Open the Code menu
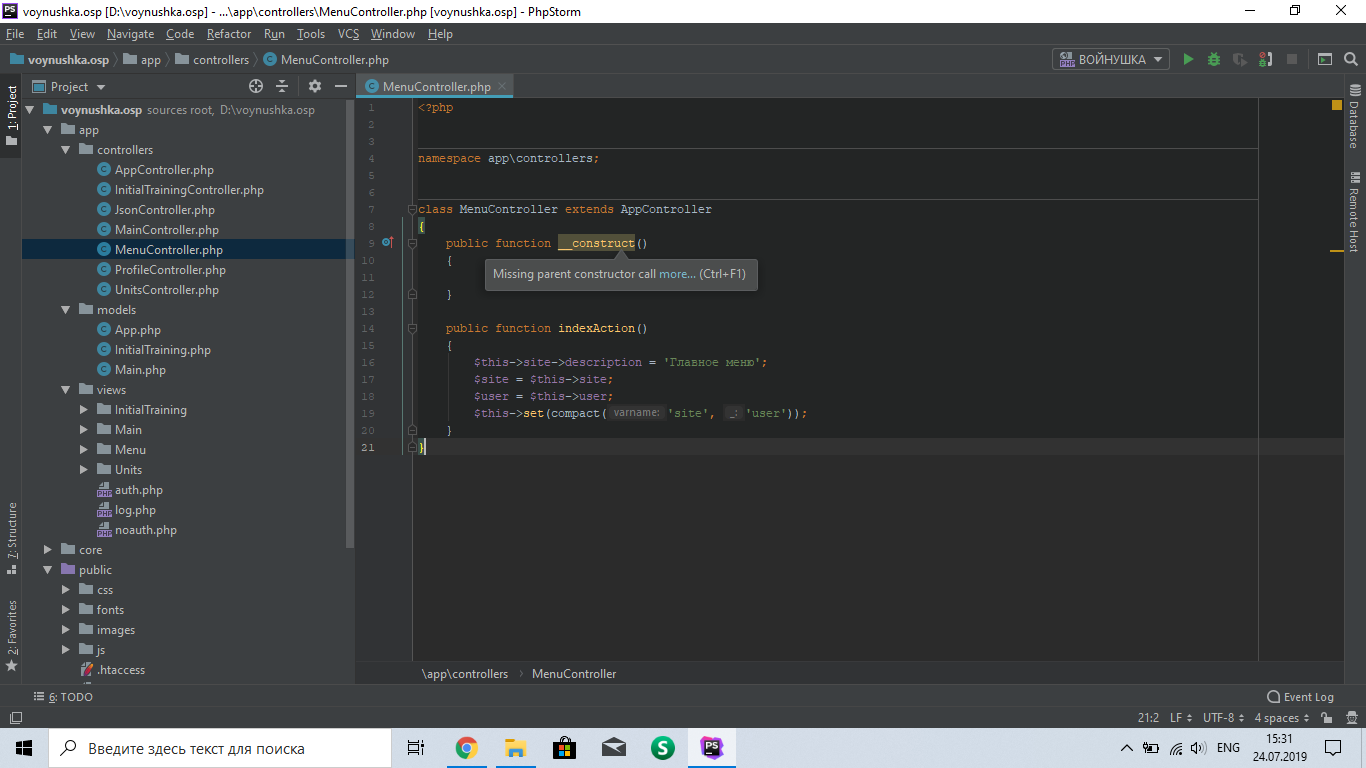Screen dimensions: 1366x768 point(180,34)
